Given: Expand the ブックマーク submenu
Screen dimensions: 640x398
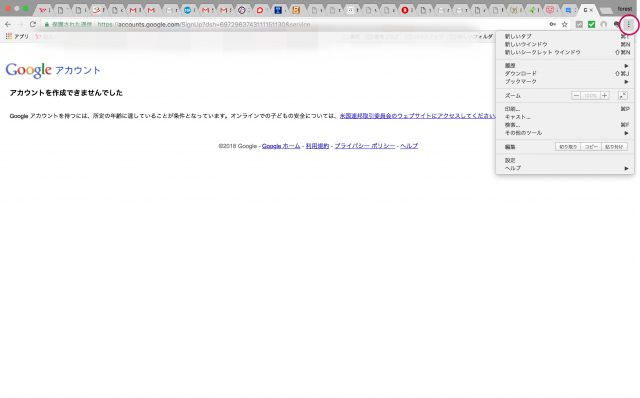Looking at the screenshot, I should [x=565, y=82].
